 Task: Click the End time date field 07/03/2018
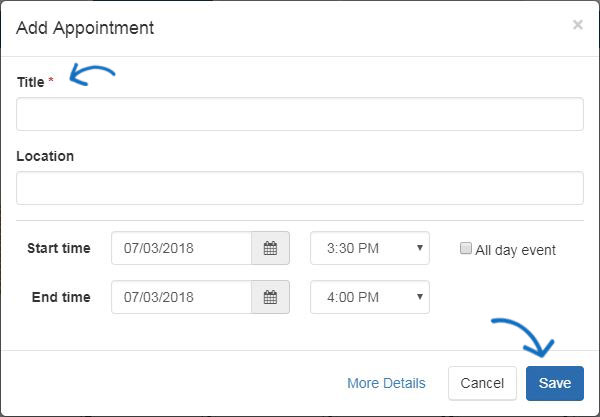(181, 297)
